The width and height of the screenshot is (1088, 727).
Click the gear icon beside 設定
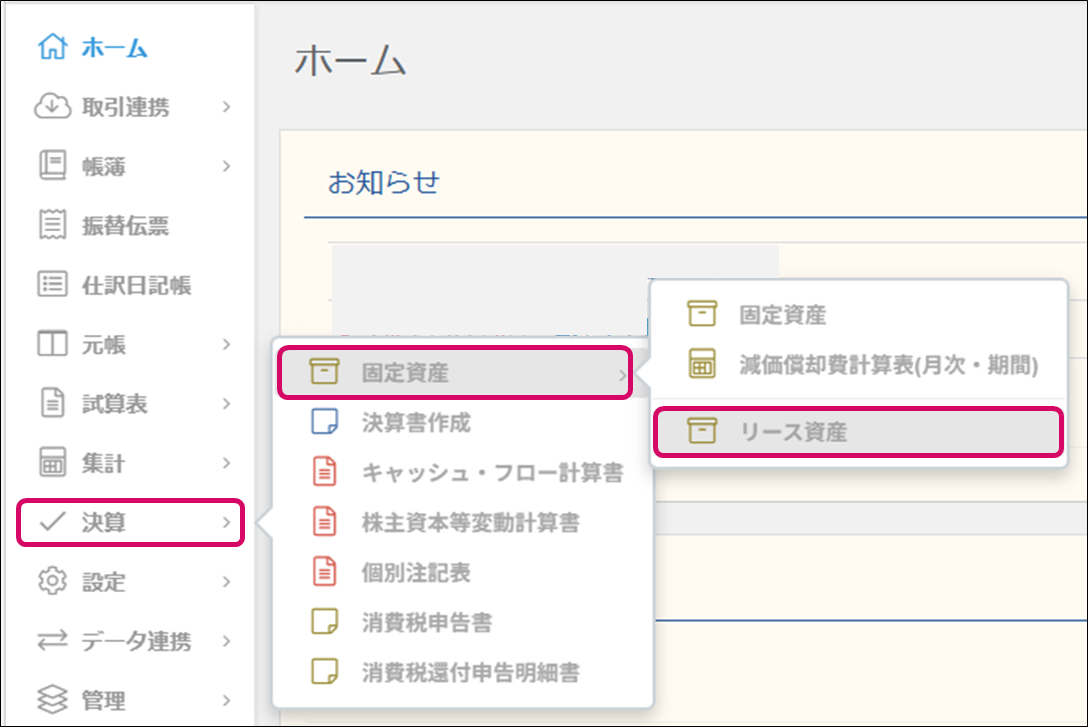click(x=52, y=581)
